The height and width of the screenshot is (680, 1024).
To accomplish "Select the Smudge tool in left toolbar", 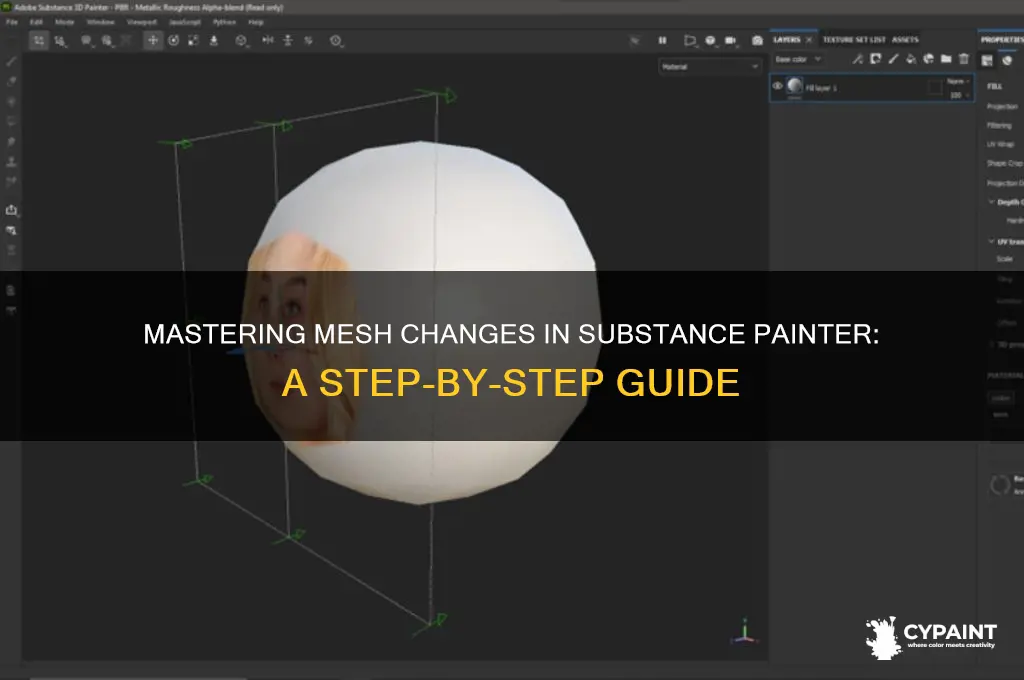I will (11, 142).
